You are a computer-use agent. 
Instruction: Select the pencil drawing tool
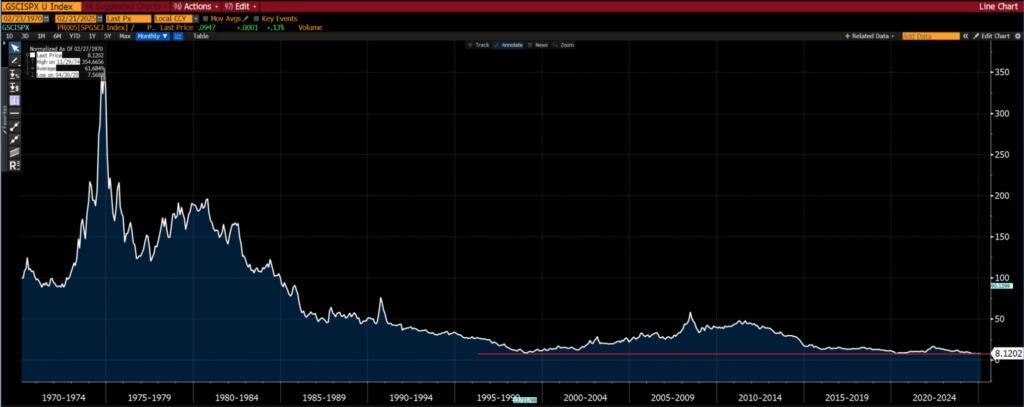(14, 61)
